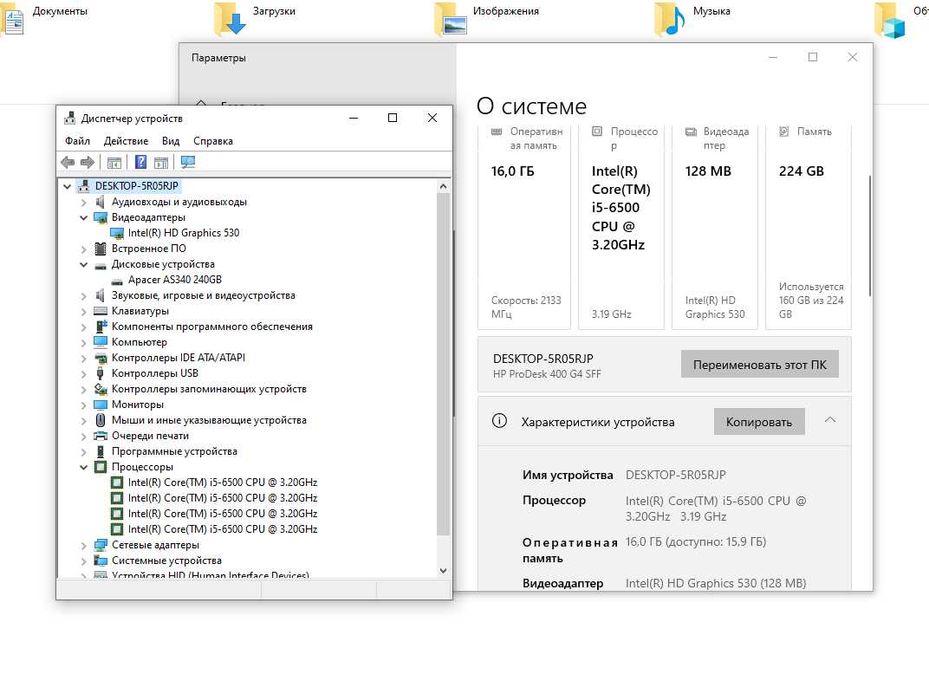This screenshot has width=929, height=699.
Task: Click the blue Help icon in Device Manager toolbar
Action: [x=140, y=162]
